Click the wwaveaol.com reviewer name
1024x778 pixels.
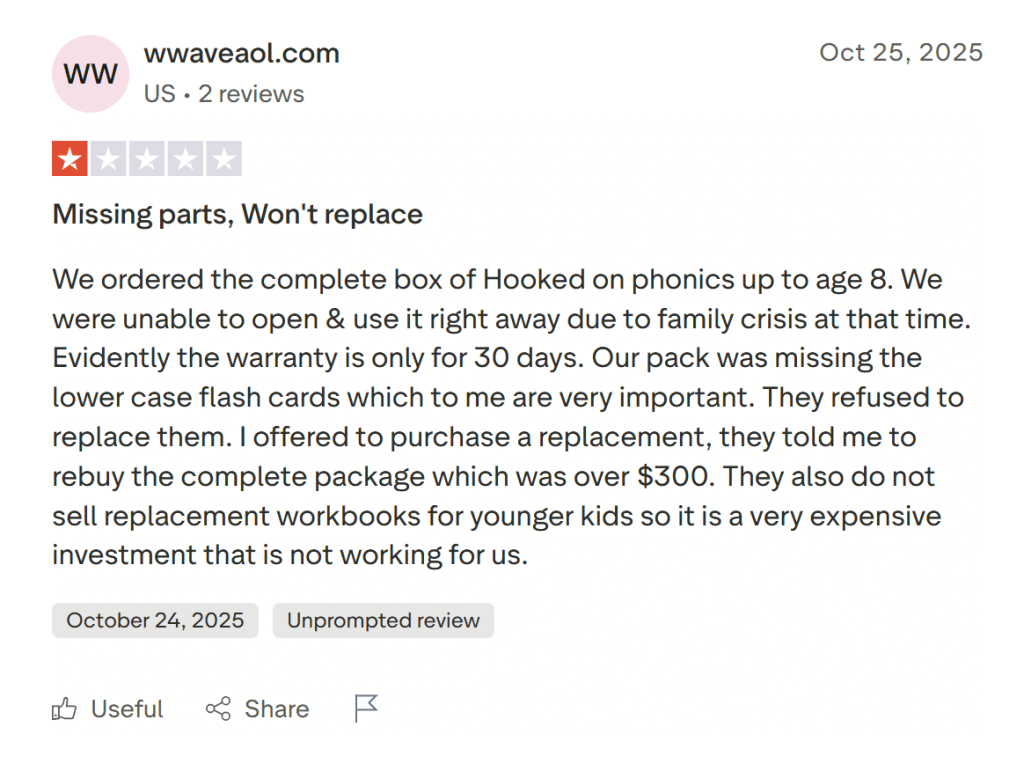pyautogui.click(x=241, y=53)
